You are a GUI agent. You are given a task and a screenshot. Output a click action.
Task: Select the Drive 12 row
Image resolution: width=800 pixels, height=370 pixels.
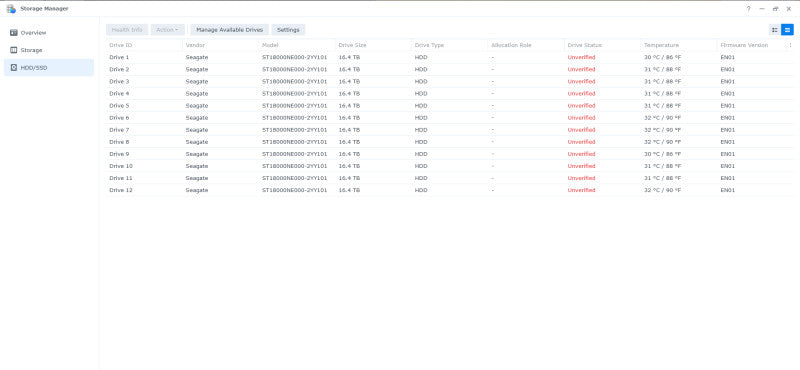449,190
